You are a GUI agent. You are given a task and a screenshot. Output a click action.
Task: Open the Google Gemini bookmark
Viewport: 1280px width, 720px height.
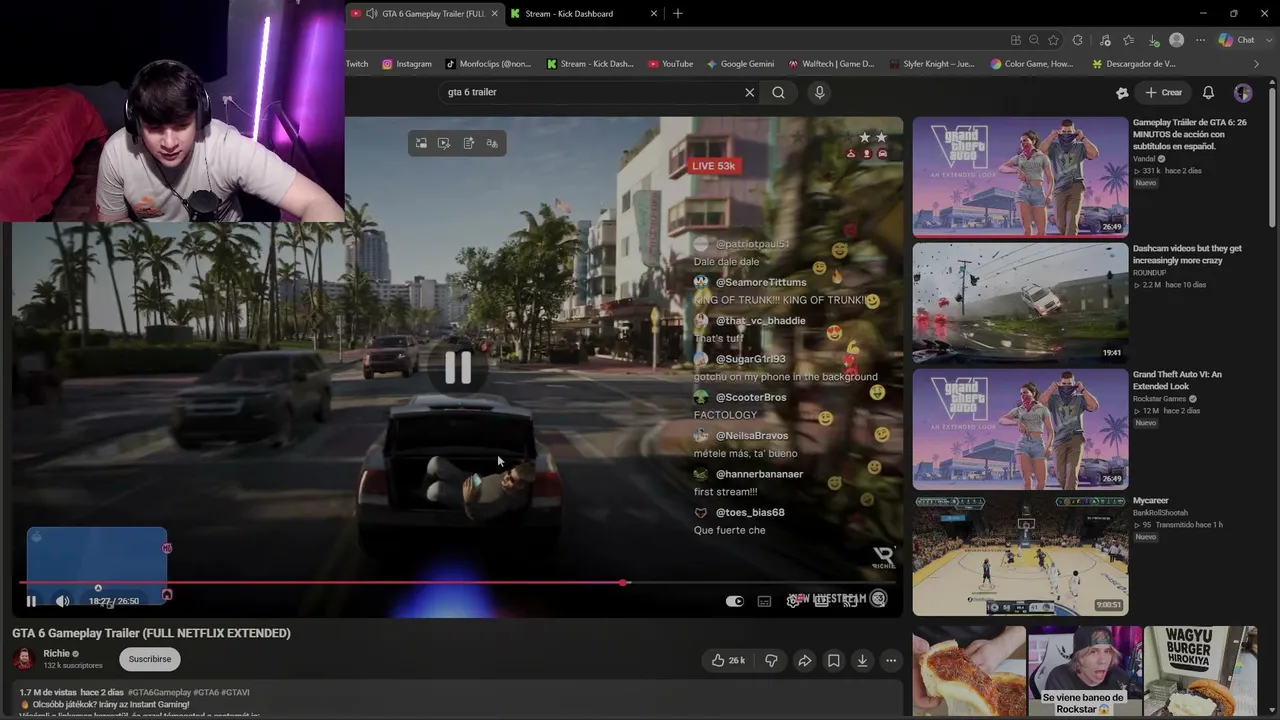(x=740, y=64)
